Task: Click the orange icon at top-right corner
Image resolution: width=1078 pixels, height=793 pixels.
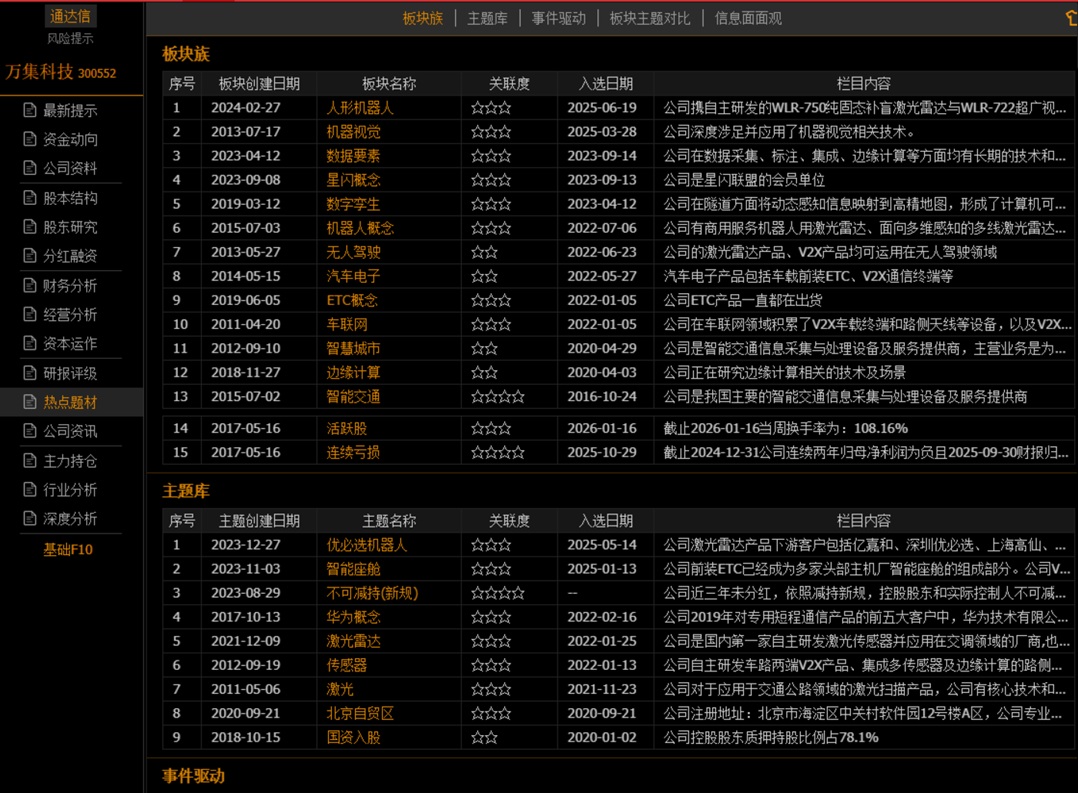Action: point(1071,18)
